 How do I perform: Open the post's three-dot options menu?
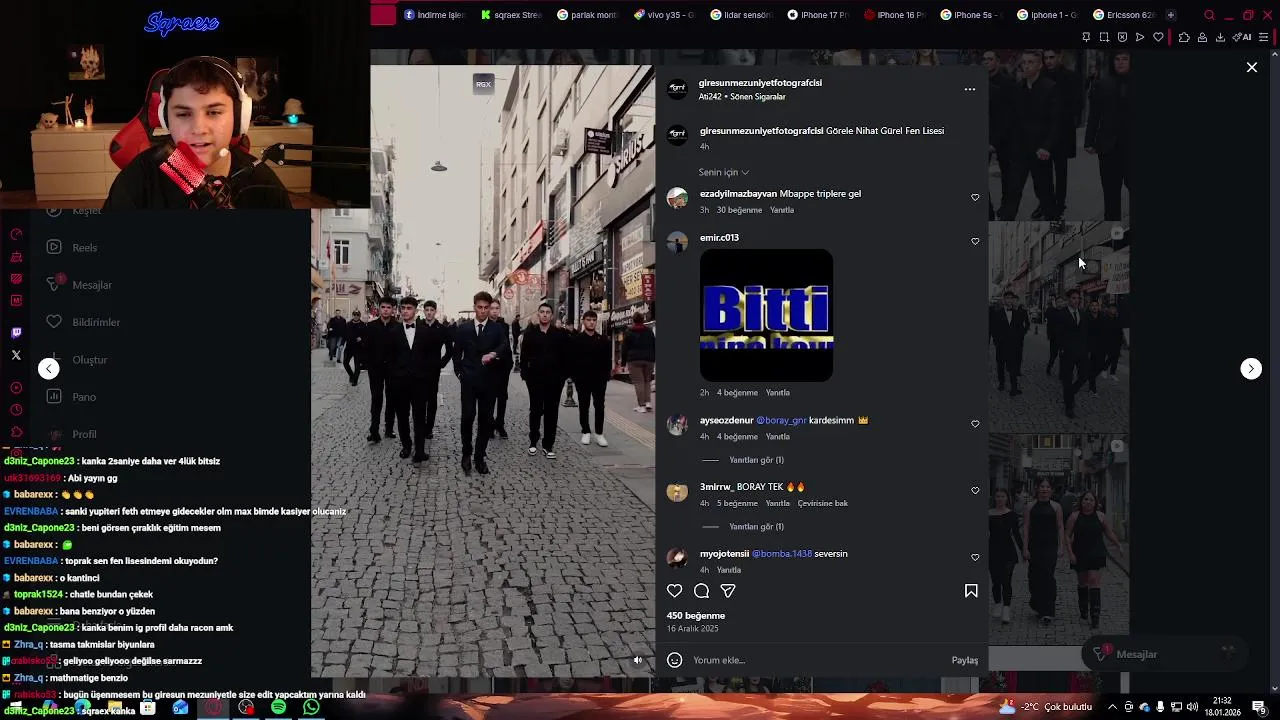coord(969,89)
